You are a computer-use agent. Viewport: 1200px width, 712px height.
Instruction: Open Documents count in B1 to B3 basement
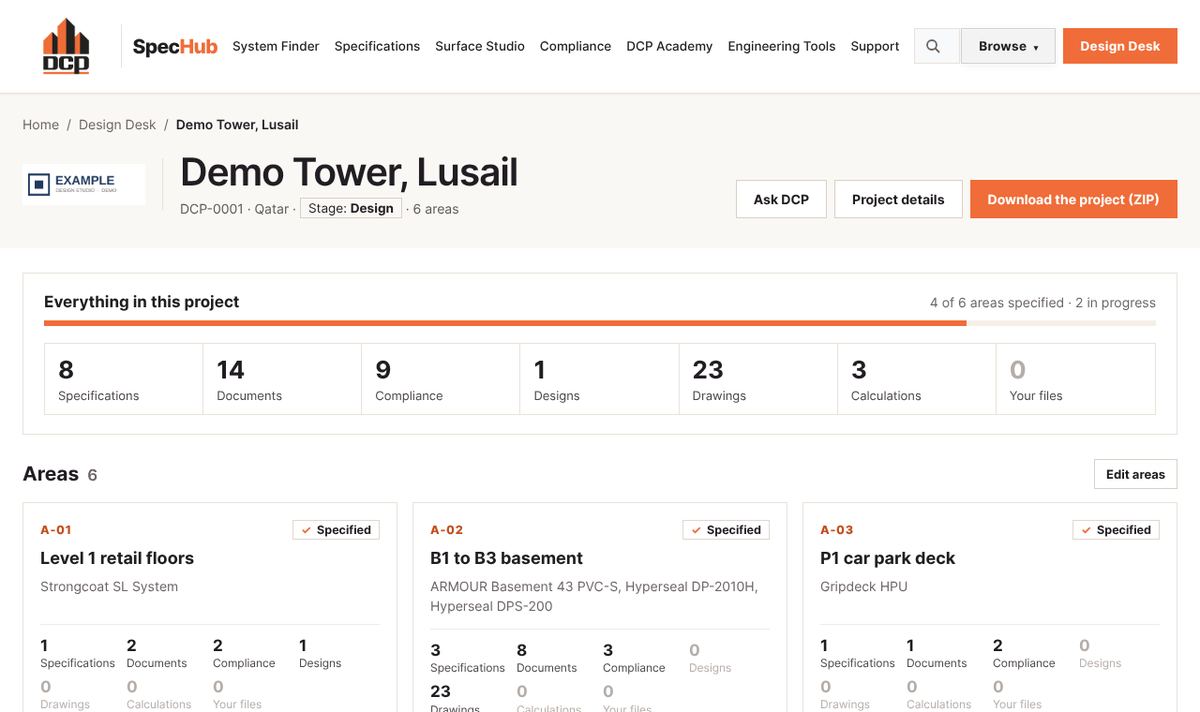(547, 658)
